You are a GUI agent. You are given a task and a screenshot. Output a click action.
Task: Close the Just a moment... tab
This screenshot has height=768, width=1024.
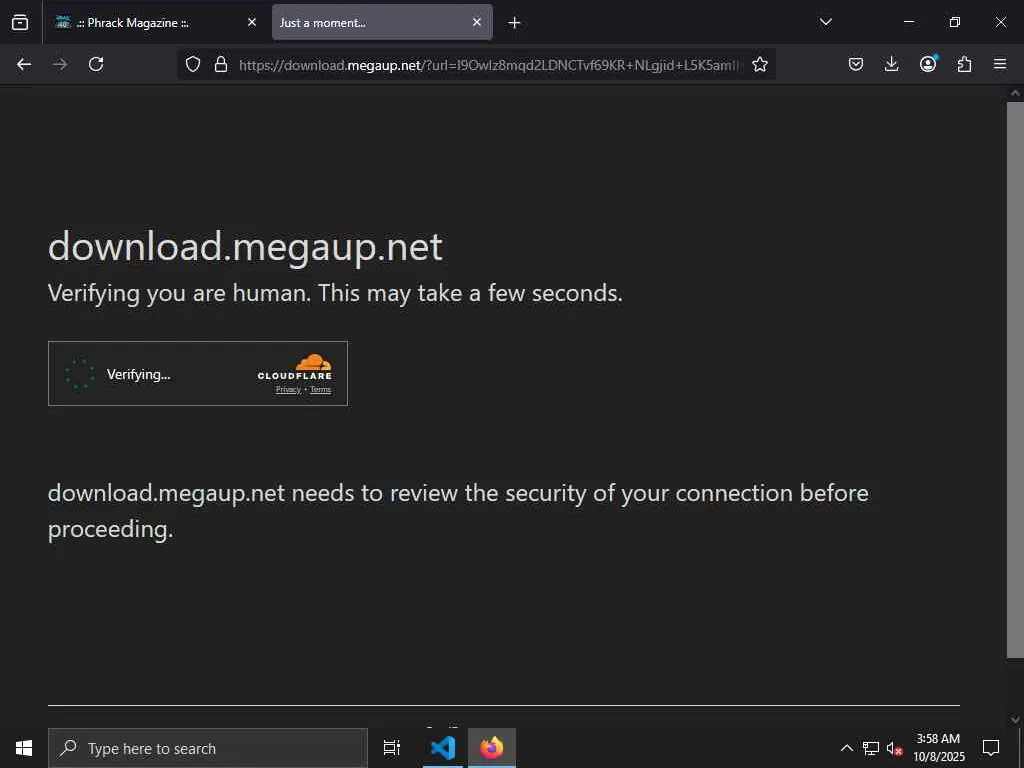click(x=477, y=22)
